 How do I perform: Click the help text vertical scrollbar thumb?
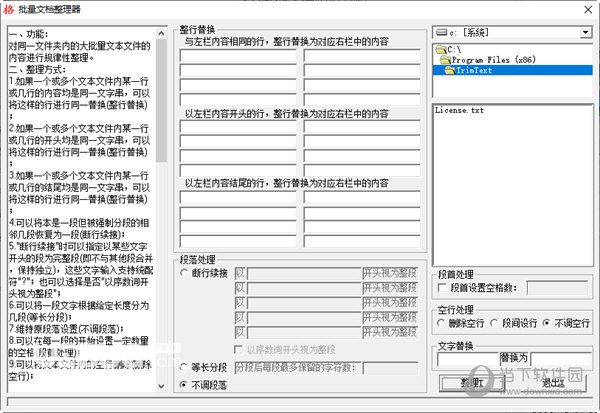point(161,100)
